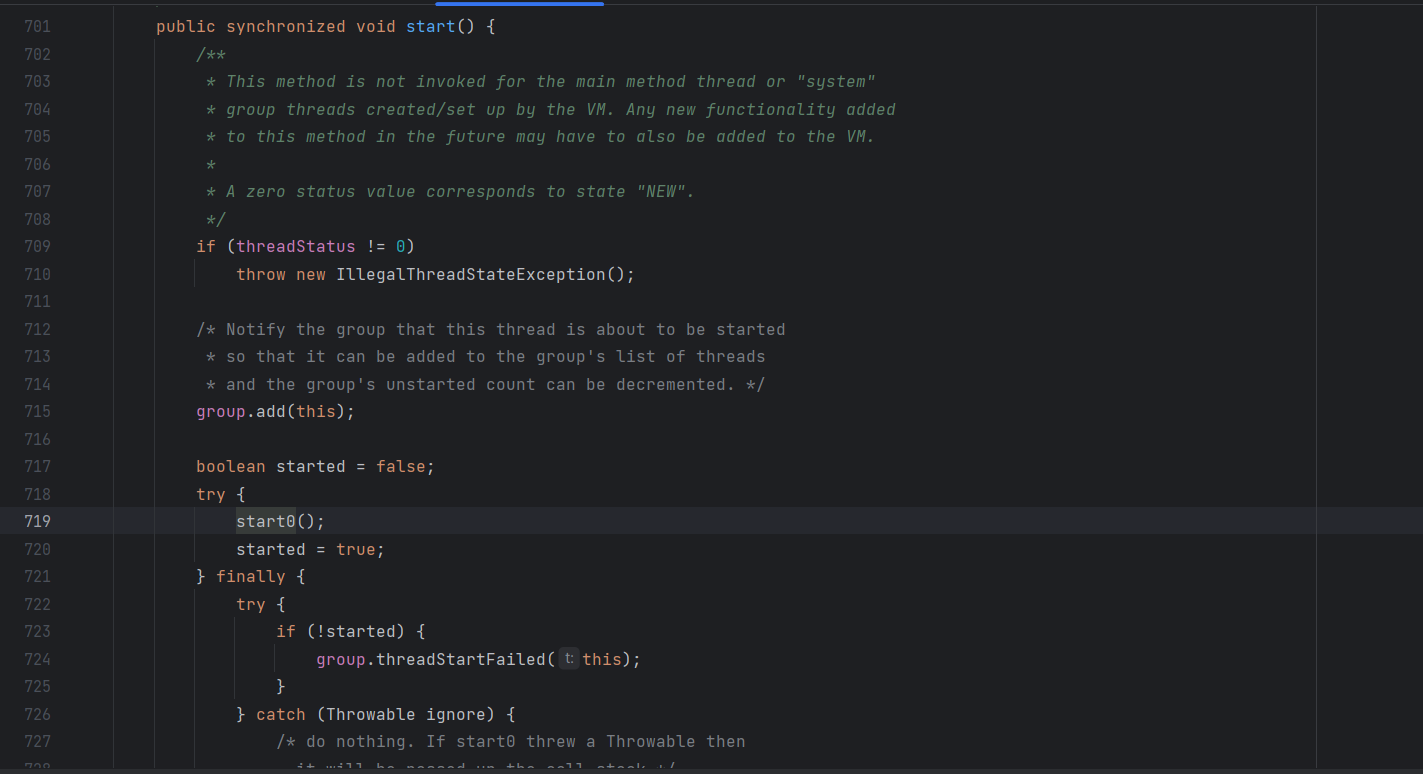Click group.add(this) statement

275,411
